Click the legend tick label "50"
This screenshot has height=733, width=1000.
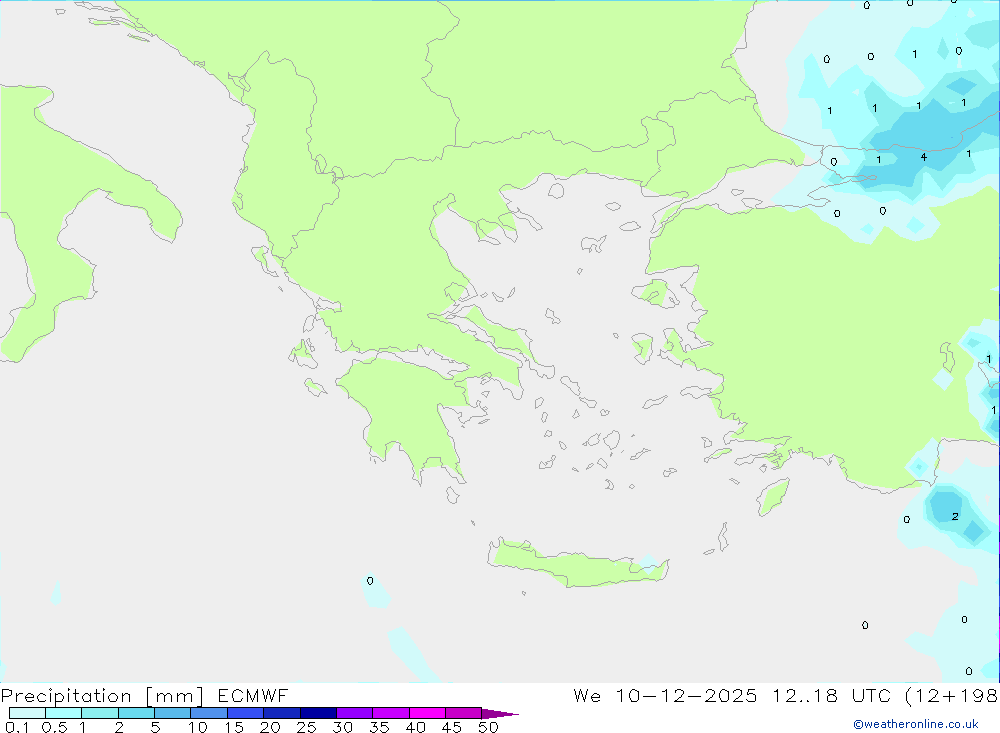[488, 727]
